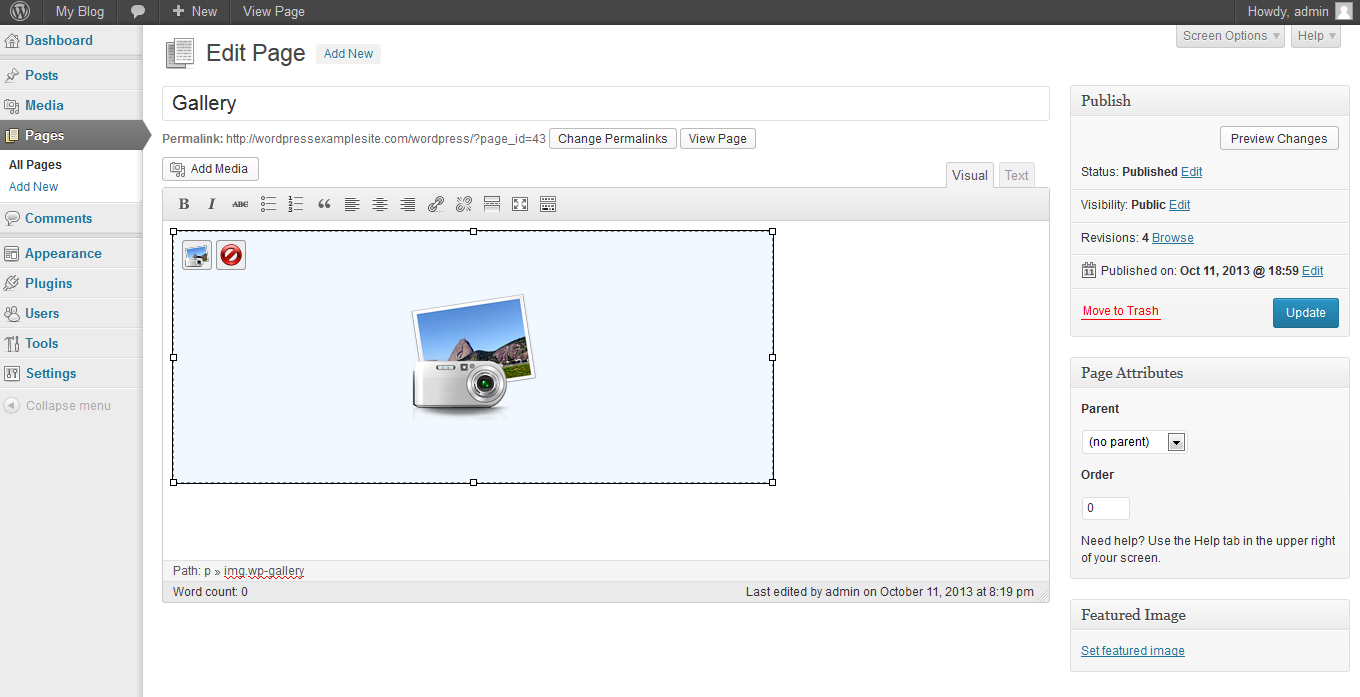Screen dimensions: 1360x697
Task: Click View Page in admin bar
Action: (274, 12)
